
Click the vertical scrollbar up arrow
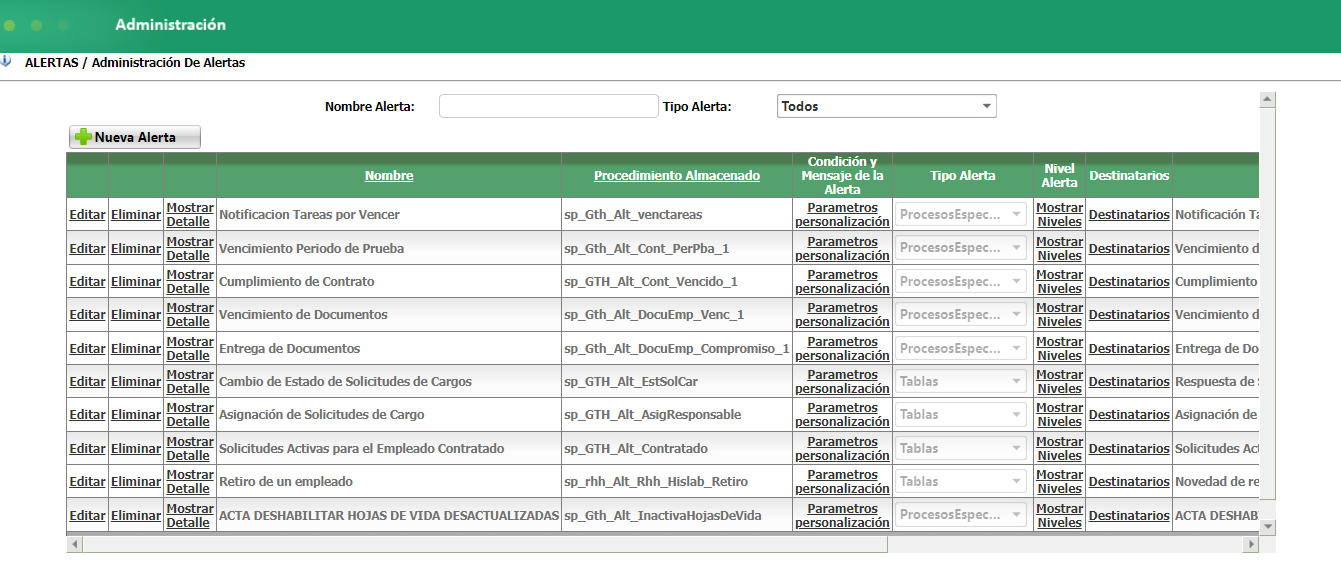click(x=1268, y=99)
